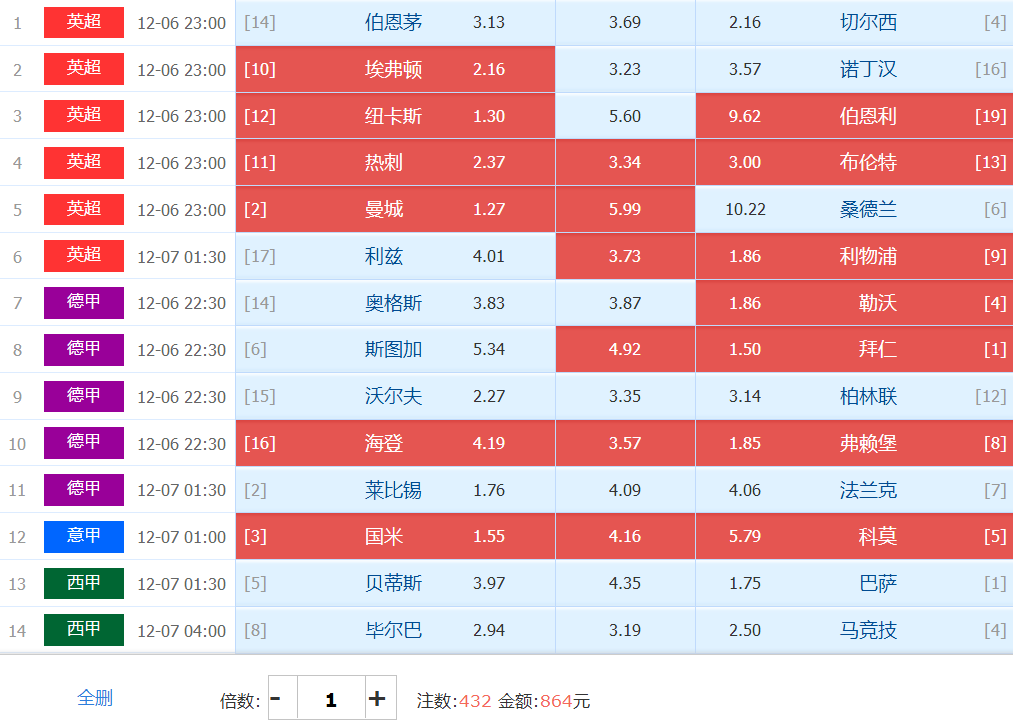Image resolution: width=1013 pixels, height=721 pixels.
Task: Choose the 3.35 draw odds in the 沃尔夫 match
Action: (624, 396)
